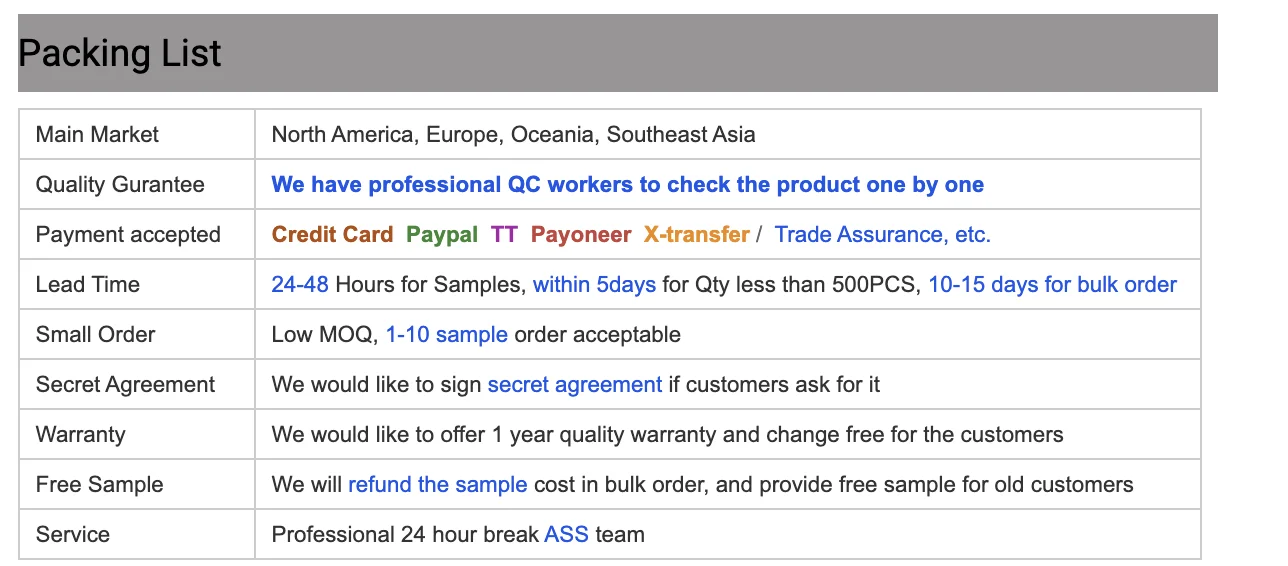The width and height of the screenshot is (1288, 566).
Task: Click the orange X-transfer text
Action: 696,235
